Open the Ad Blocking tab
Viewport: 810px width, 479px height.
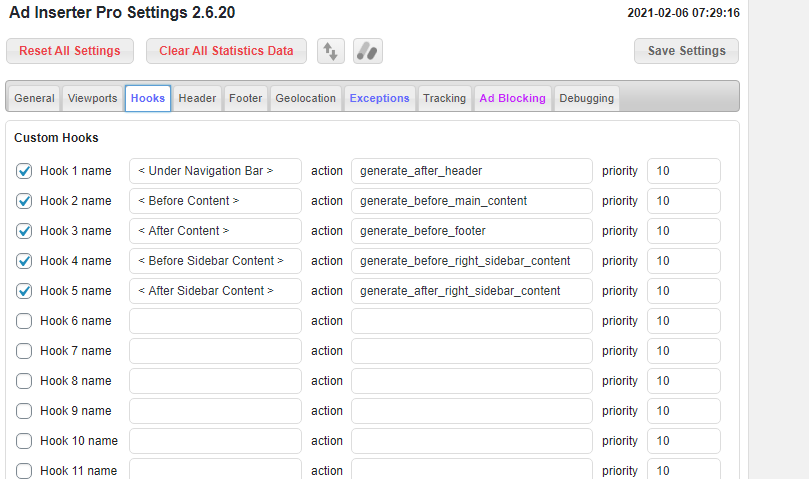pyautogui.click(x=512, y=98)
